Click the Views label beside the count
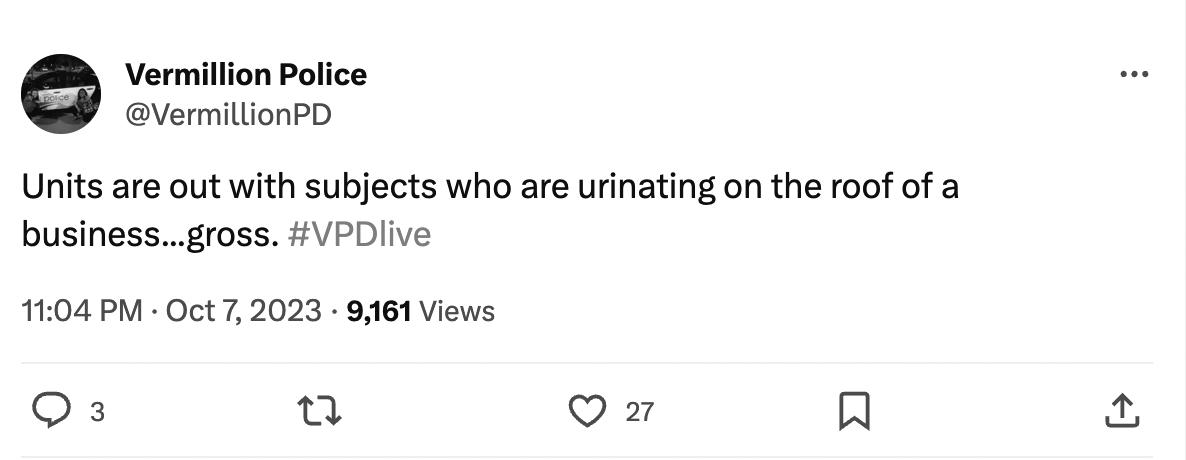1186x460 pixels. click(x=457, y=311)
